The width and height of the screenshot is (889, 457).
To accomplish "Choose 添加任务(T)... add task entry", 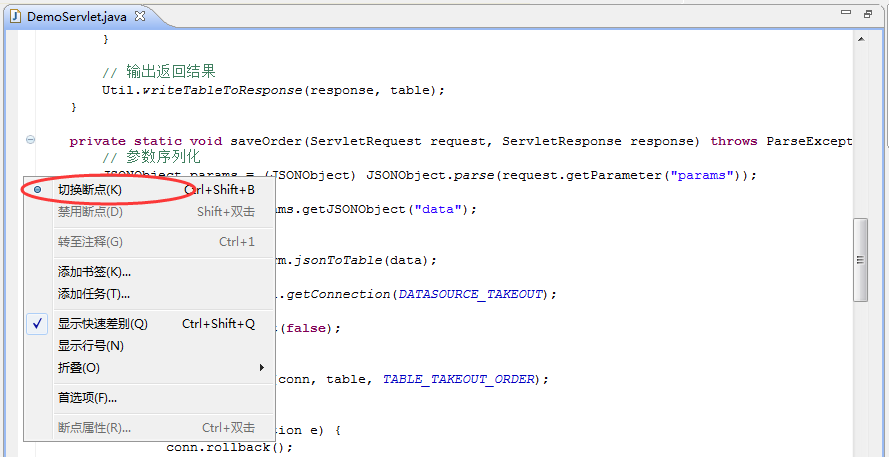I will point(150,294).
